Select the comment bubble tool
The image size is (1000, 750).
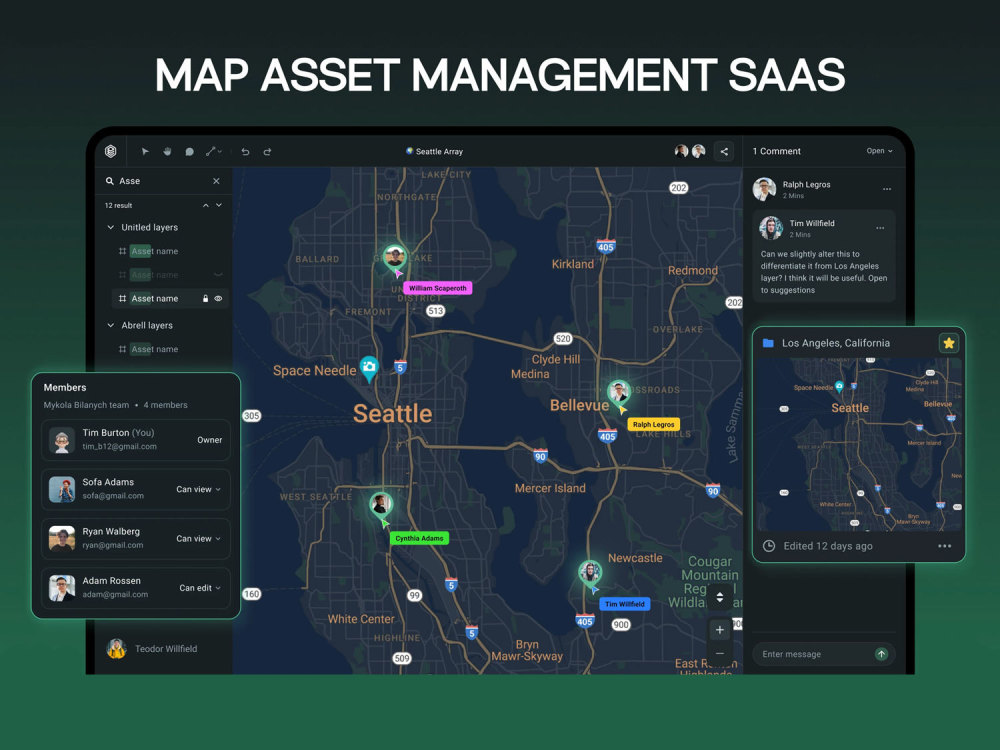(x=189, y=151)
